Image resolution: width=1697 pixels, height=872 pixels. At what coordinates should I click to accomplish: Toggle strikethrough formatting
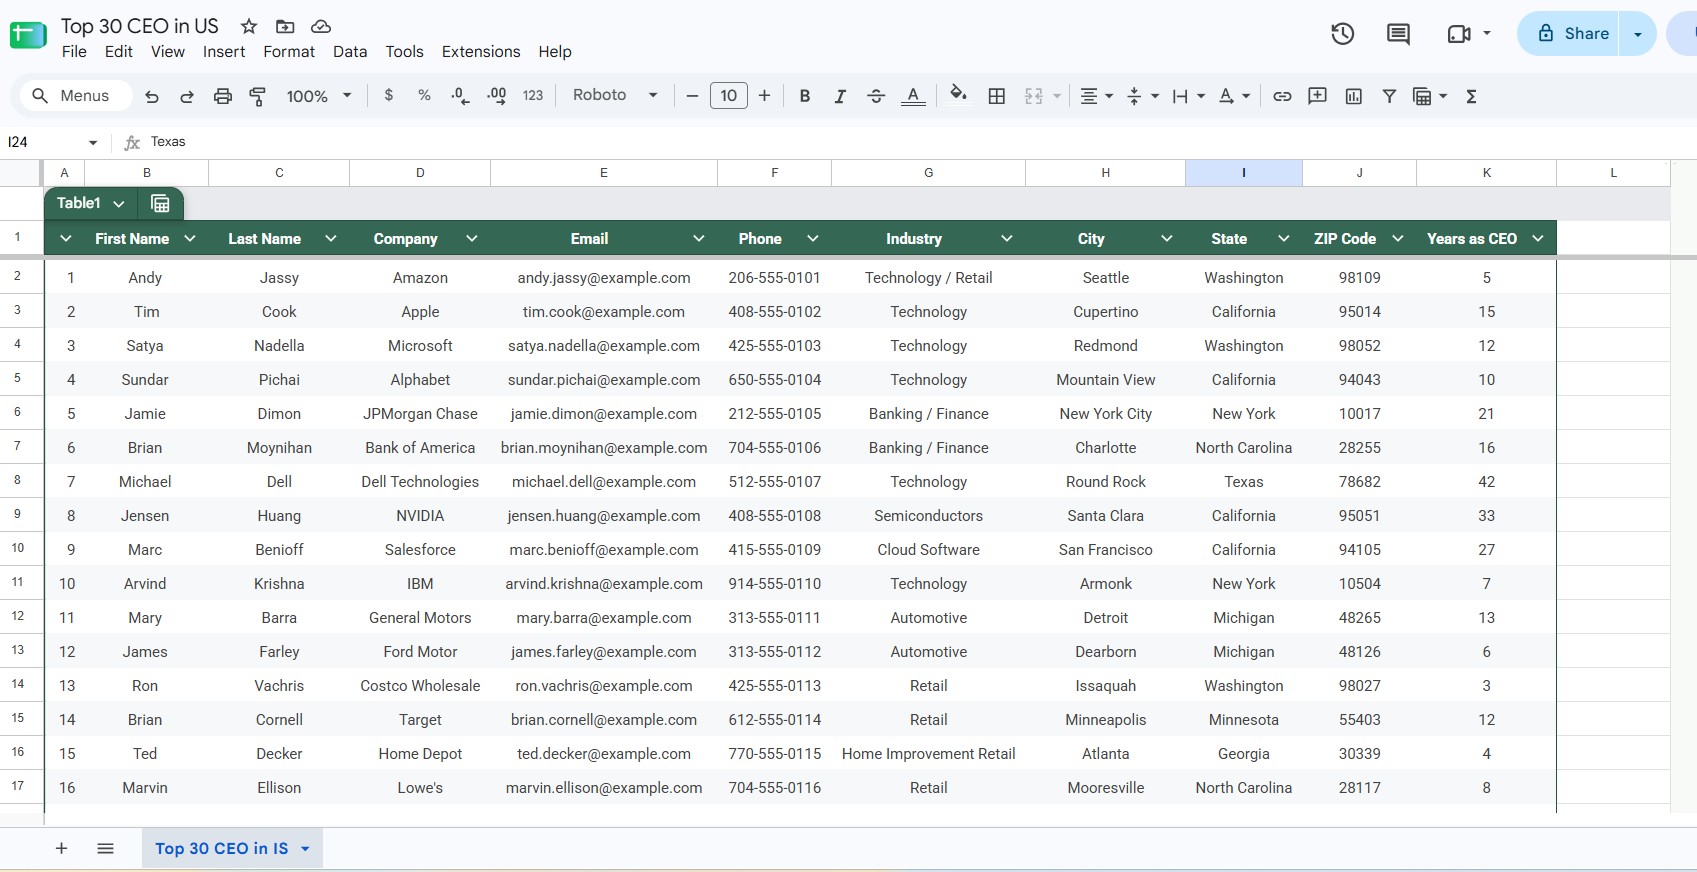pyautogui.click(x=876, y=96)
